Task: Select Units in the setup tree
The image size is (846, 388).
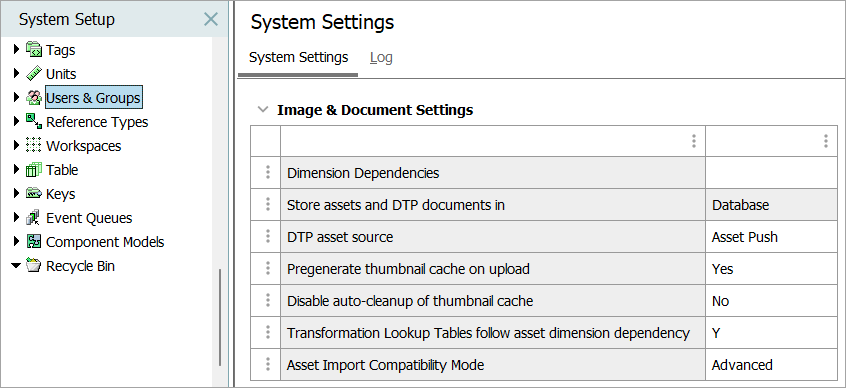Action: click(x=61, y=74)
